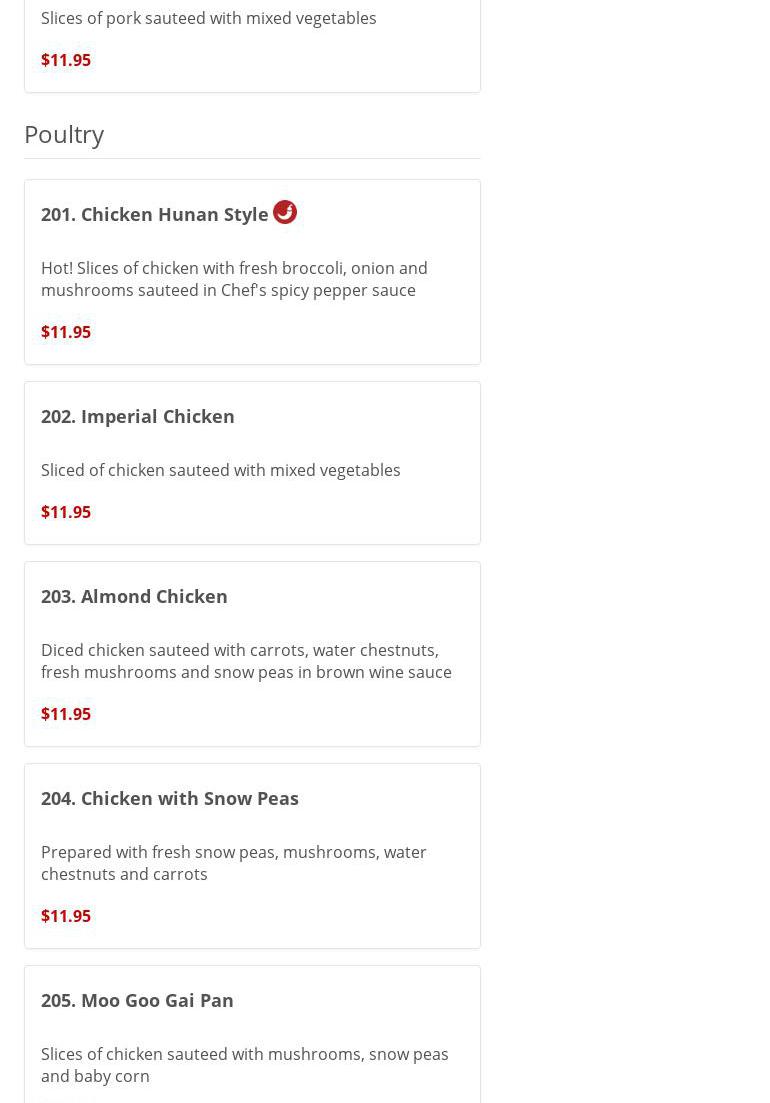Click the "Hot!" label in Hunan Style description
Image resolution: width=770 pixels, height=1103 pixels.
pyautogui.click(x=56, y=268)
